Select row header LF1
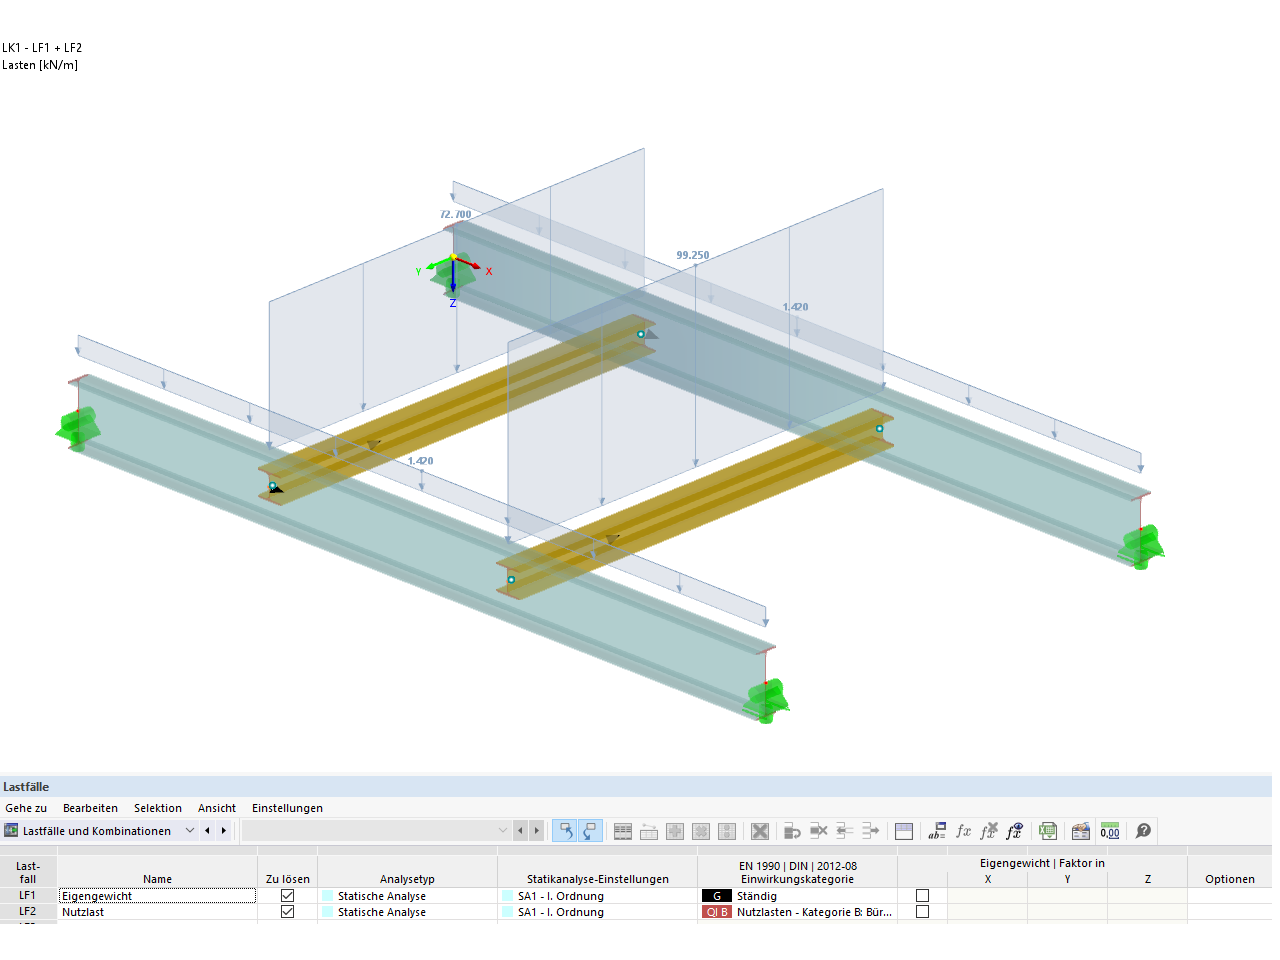This screenshot has width=1280, height=960. point(28,896)
